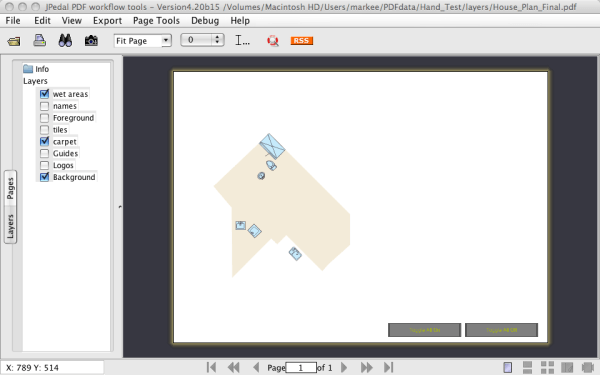
Task: Switch to the Pages side tab
Action: point(10,188)
